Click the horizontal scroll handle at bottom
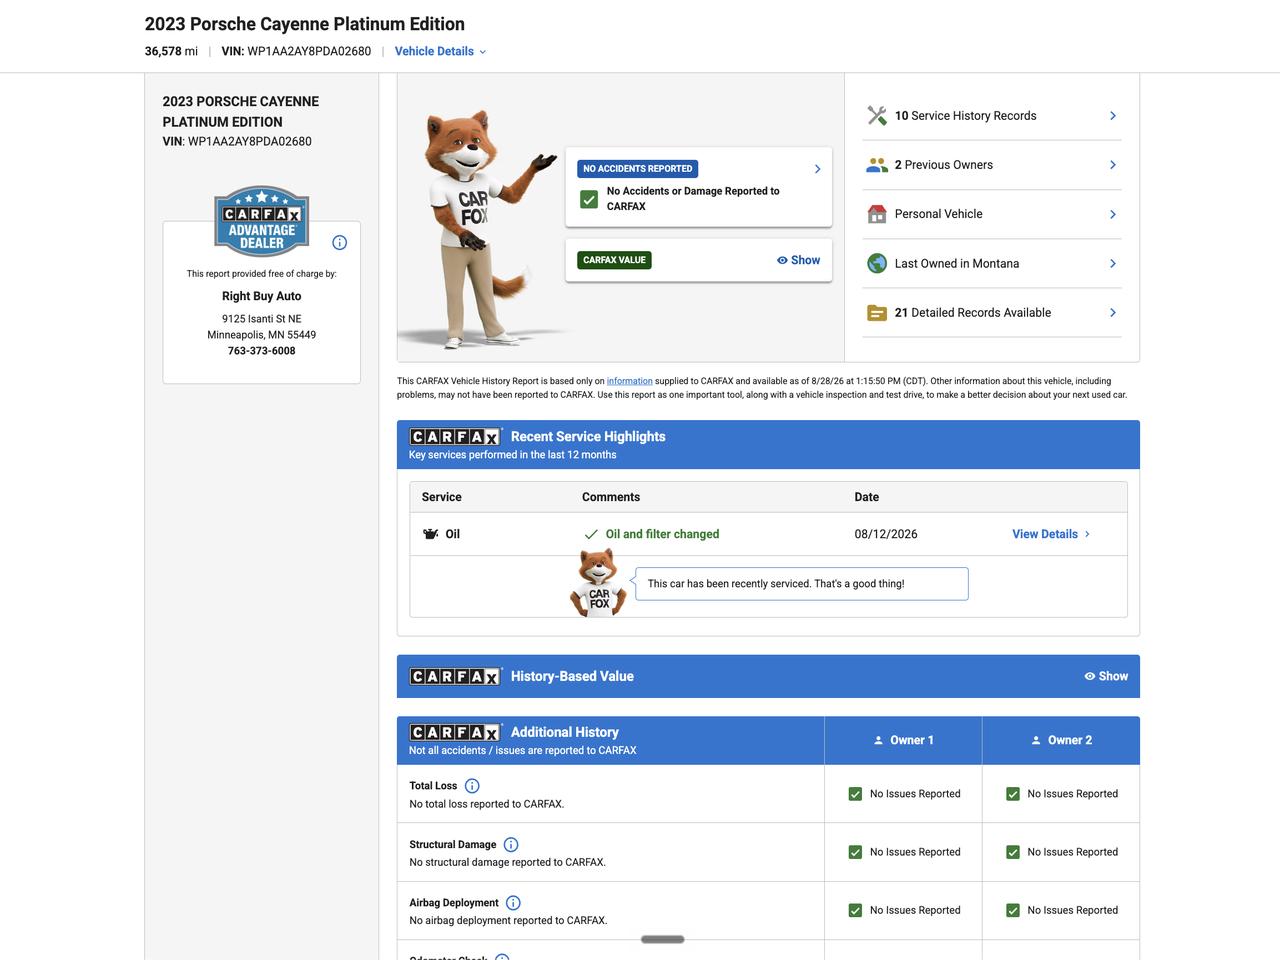1280x960 pixels. click(663, 939)
